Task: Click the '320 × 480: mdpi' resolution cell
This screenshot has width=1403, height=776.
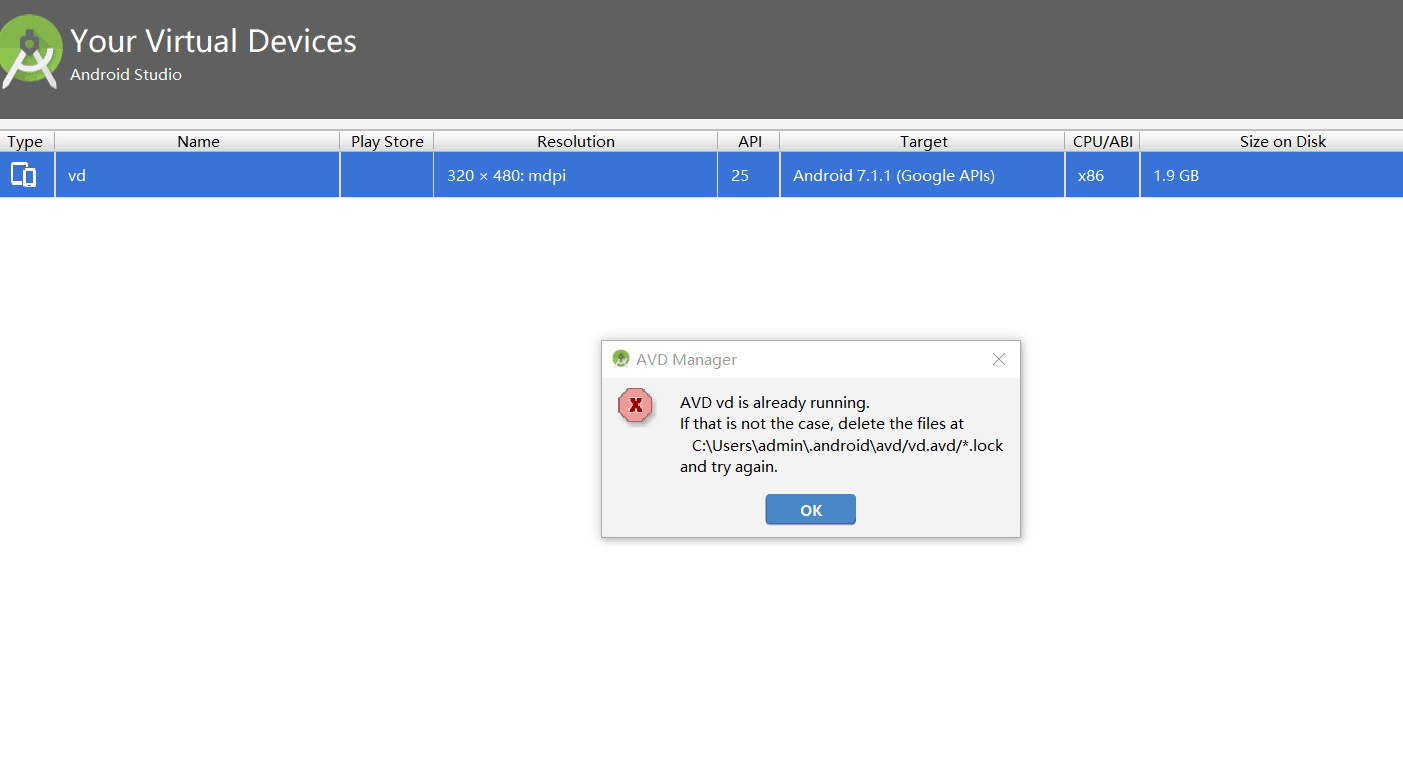Action: [x=576, y=175]
